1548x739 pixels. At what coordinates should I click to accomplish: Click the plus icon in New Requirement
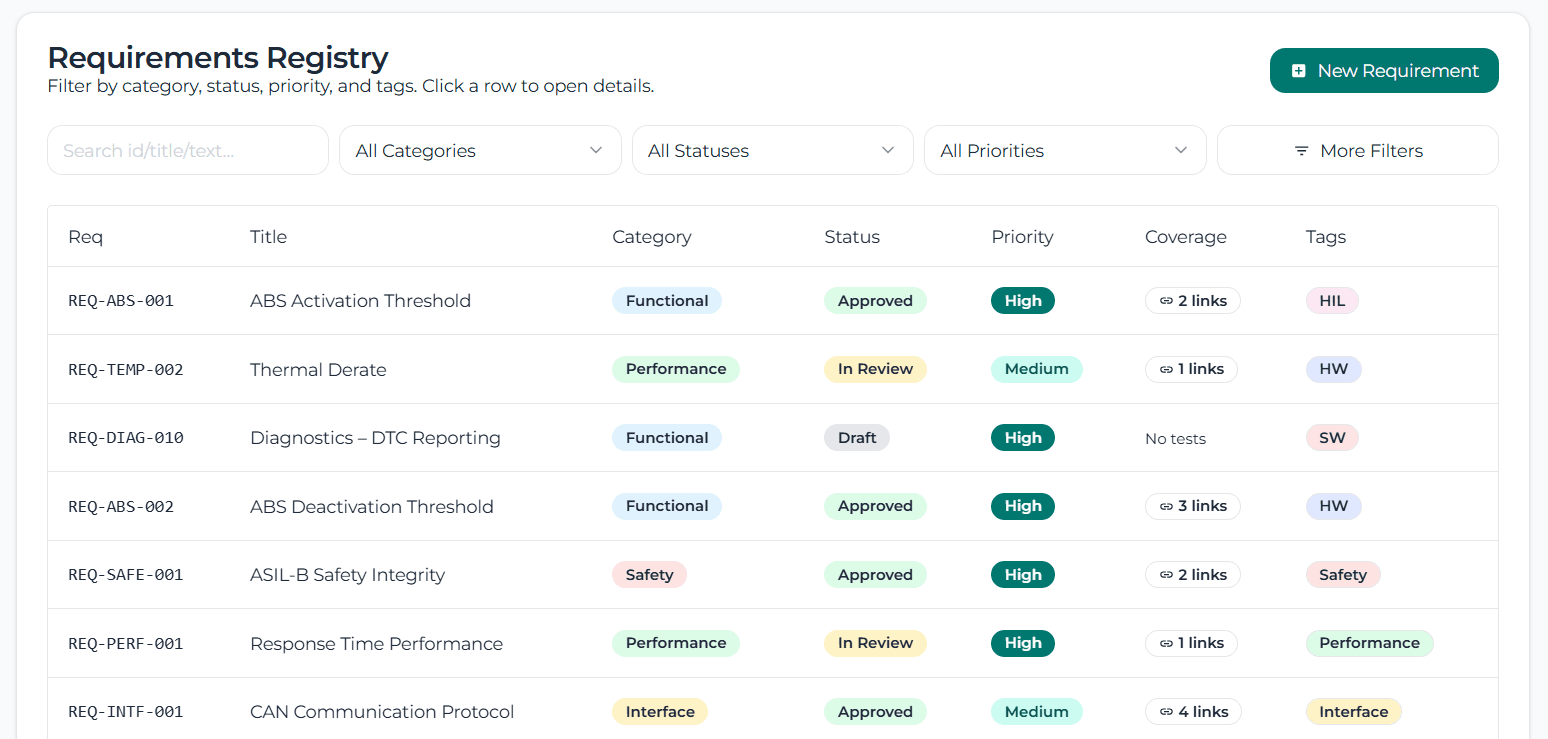tap(1298, 71)
